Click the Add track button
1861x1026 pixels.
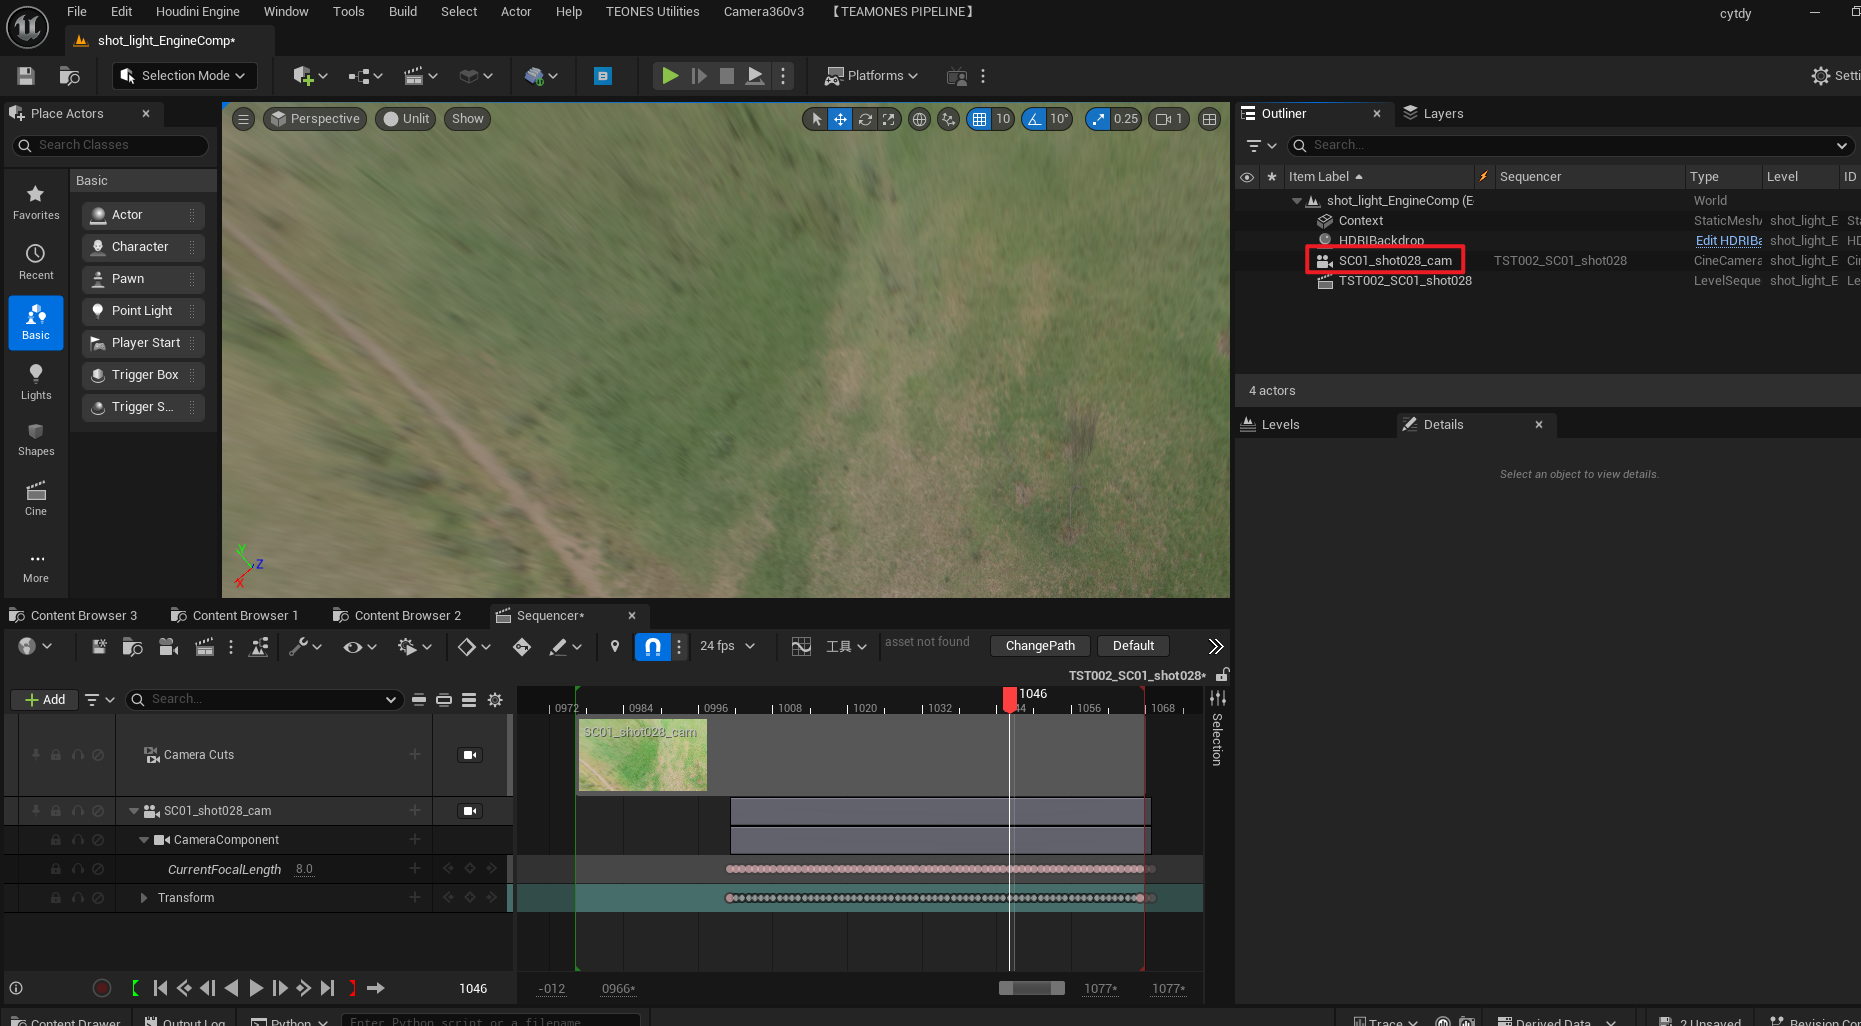coord(45,700)
